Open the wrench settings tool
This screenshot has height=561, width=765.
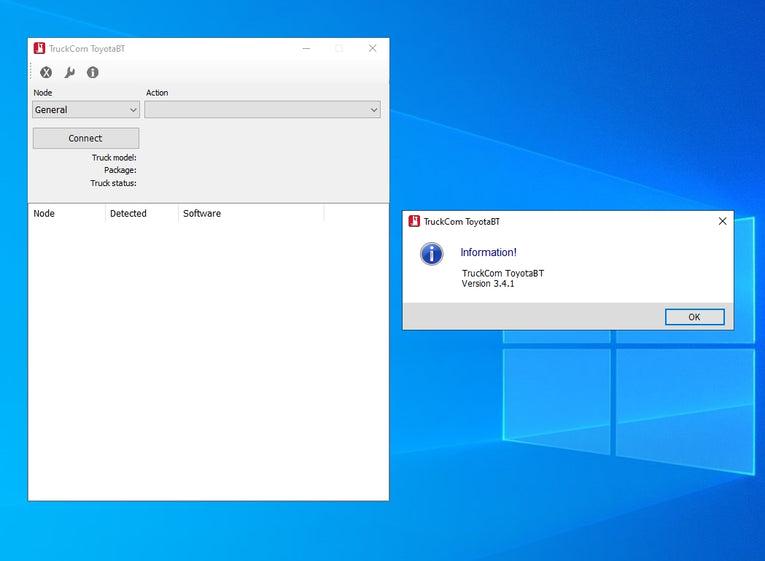point(69,72)
